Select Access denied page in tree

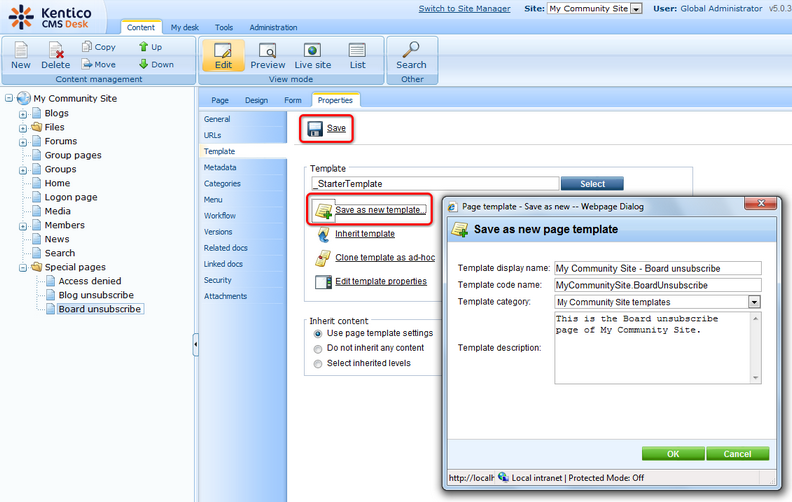click(89, 281)
